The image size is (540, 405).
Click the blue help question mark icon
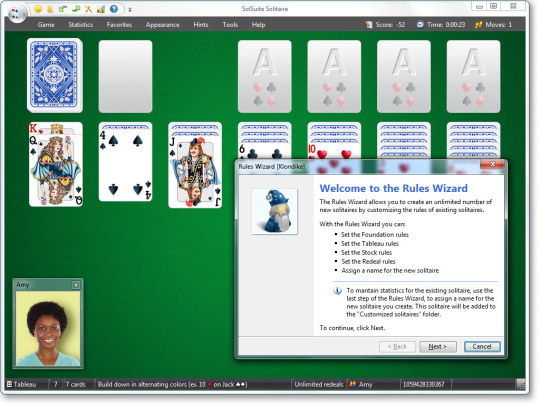click(x=114, y=9)
